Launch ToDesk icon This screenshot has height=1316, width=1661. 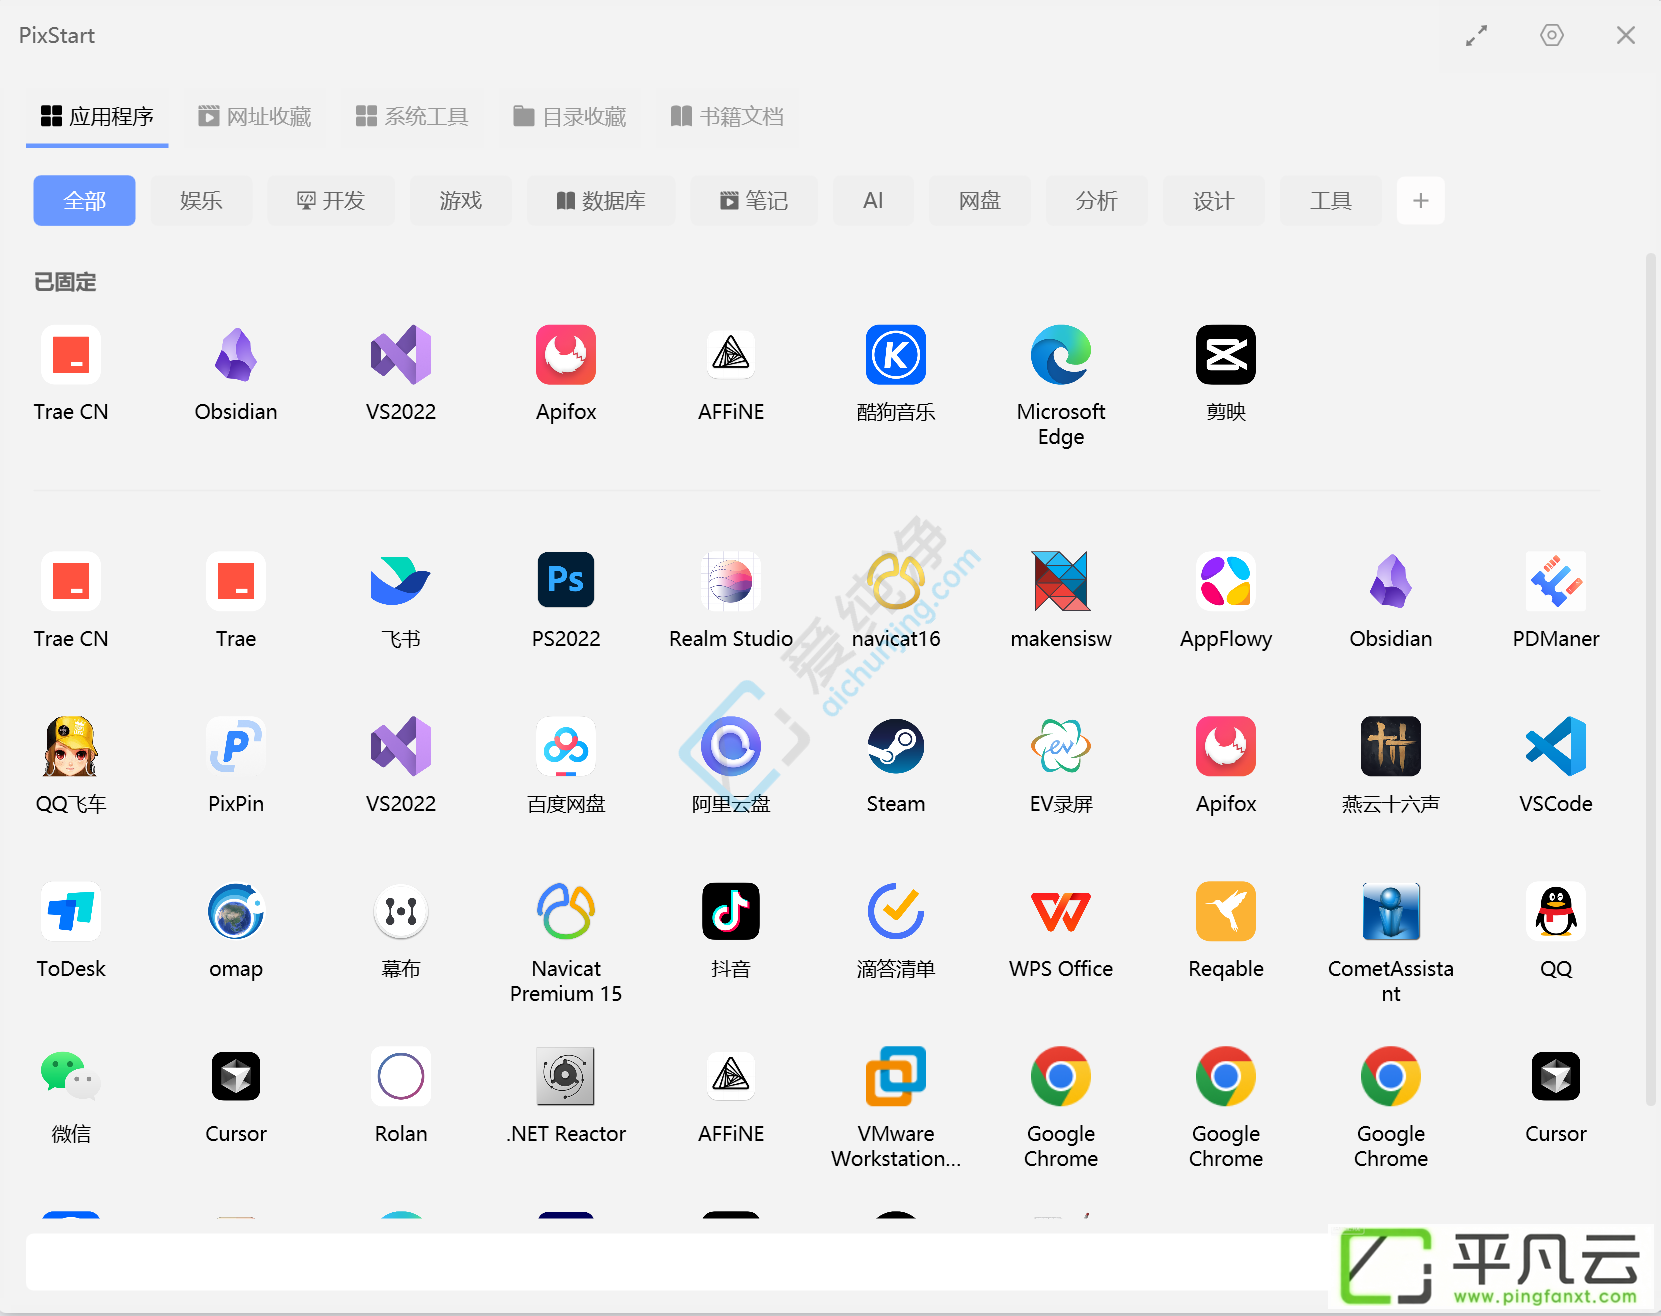(x=71, y=911)
